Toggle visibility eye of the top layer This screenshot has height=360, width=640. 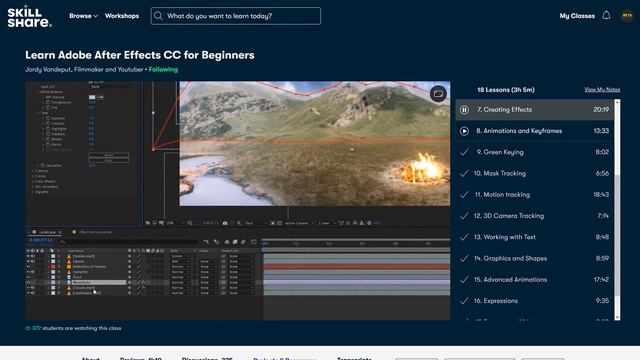[28, 256]
